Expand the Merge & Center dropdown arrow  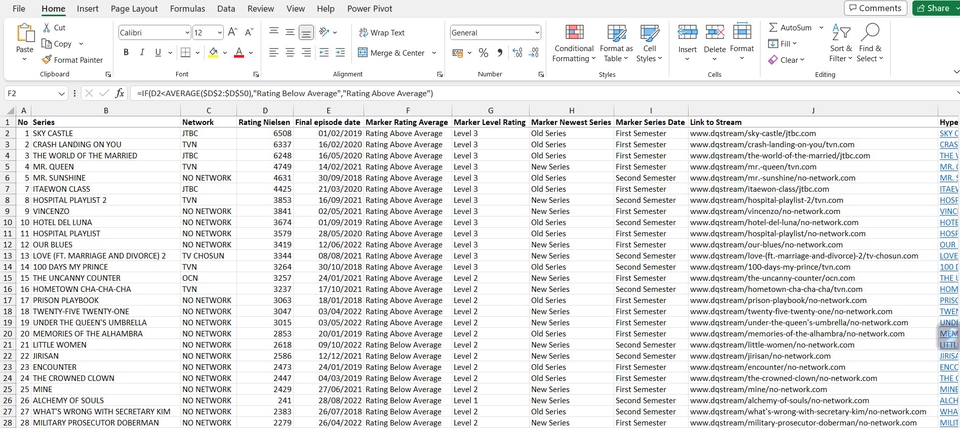(x=434, y=53)
